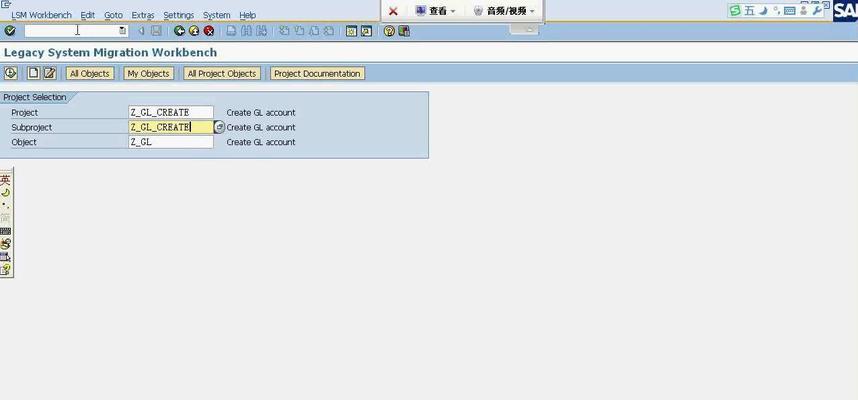Click 'Create GL account' text beside Project

[261, 112]
